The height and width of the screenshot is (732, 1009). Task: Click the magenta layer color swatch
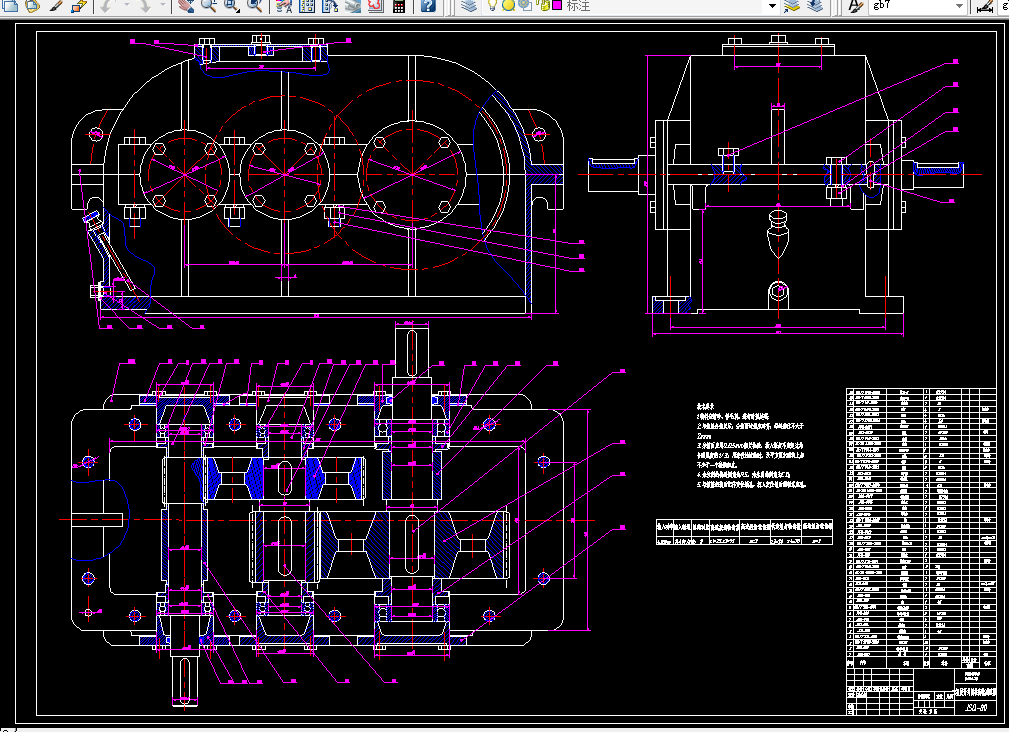555,6
